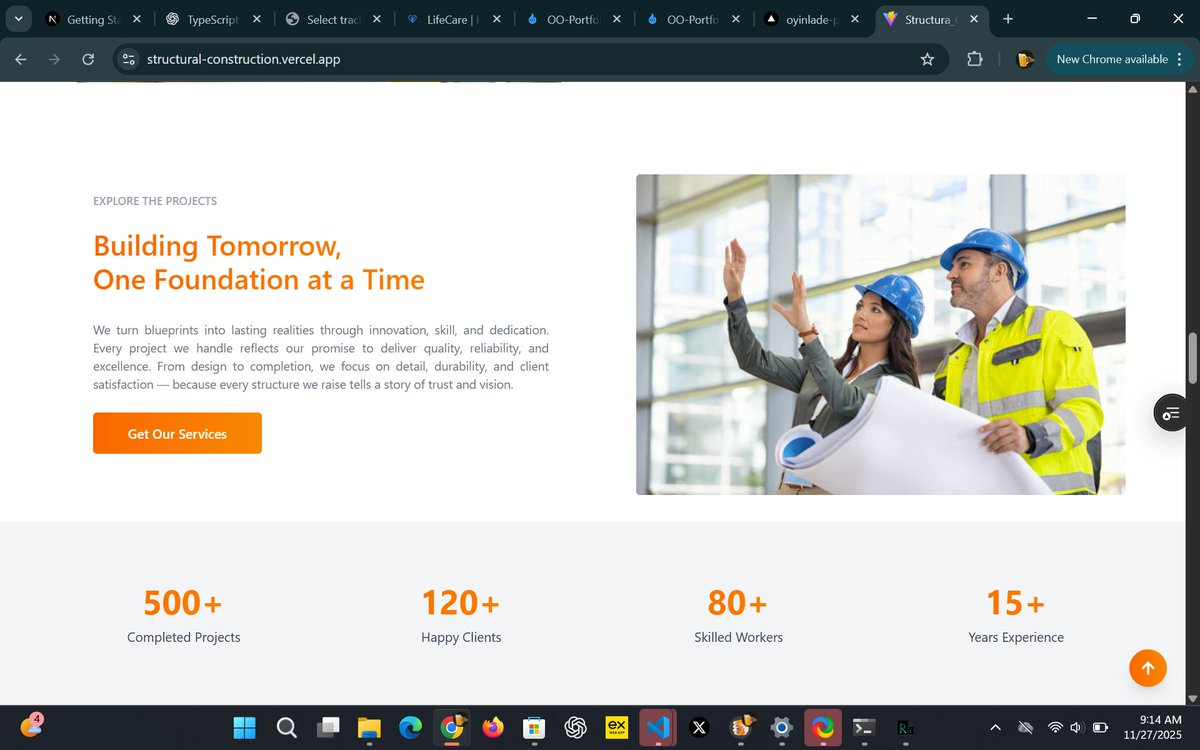Open a new browser tab
The image size is (1200, 750).
tap(1007, 19)
